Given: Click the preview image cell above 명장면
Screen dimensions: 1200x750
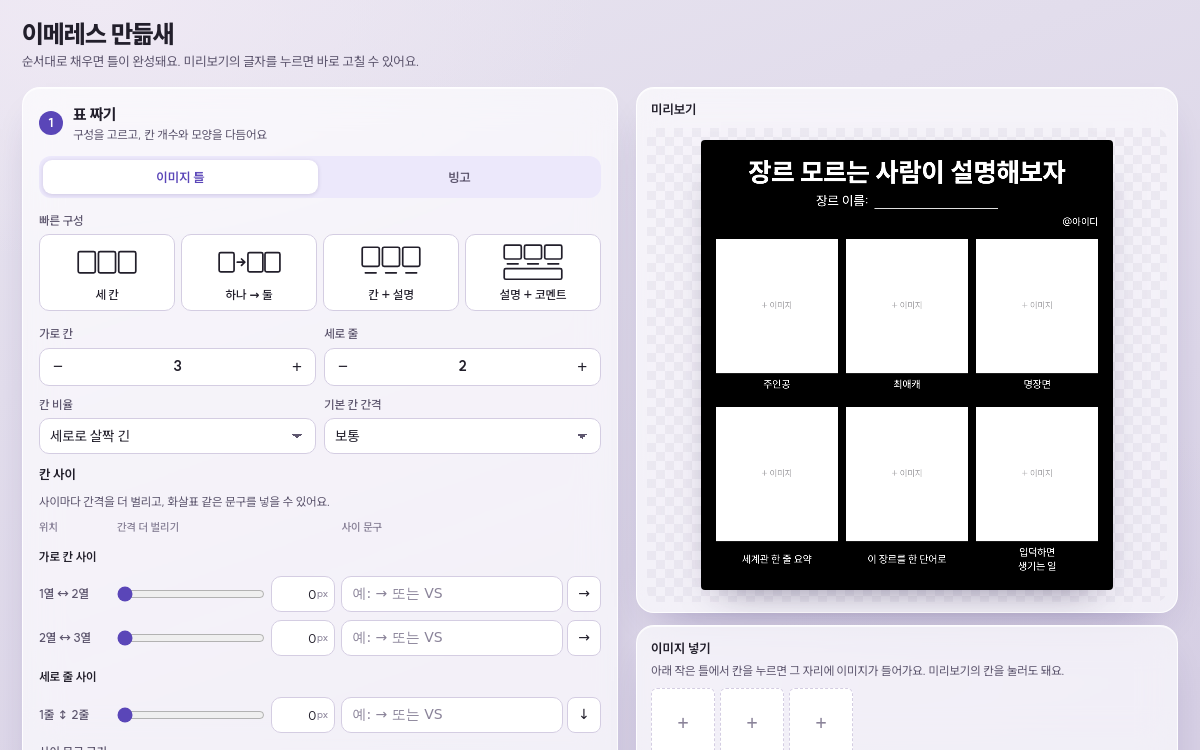Looking at the screenshot, I should coord(1037,306).
